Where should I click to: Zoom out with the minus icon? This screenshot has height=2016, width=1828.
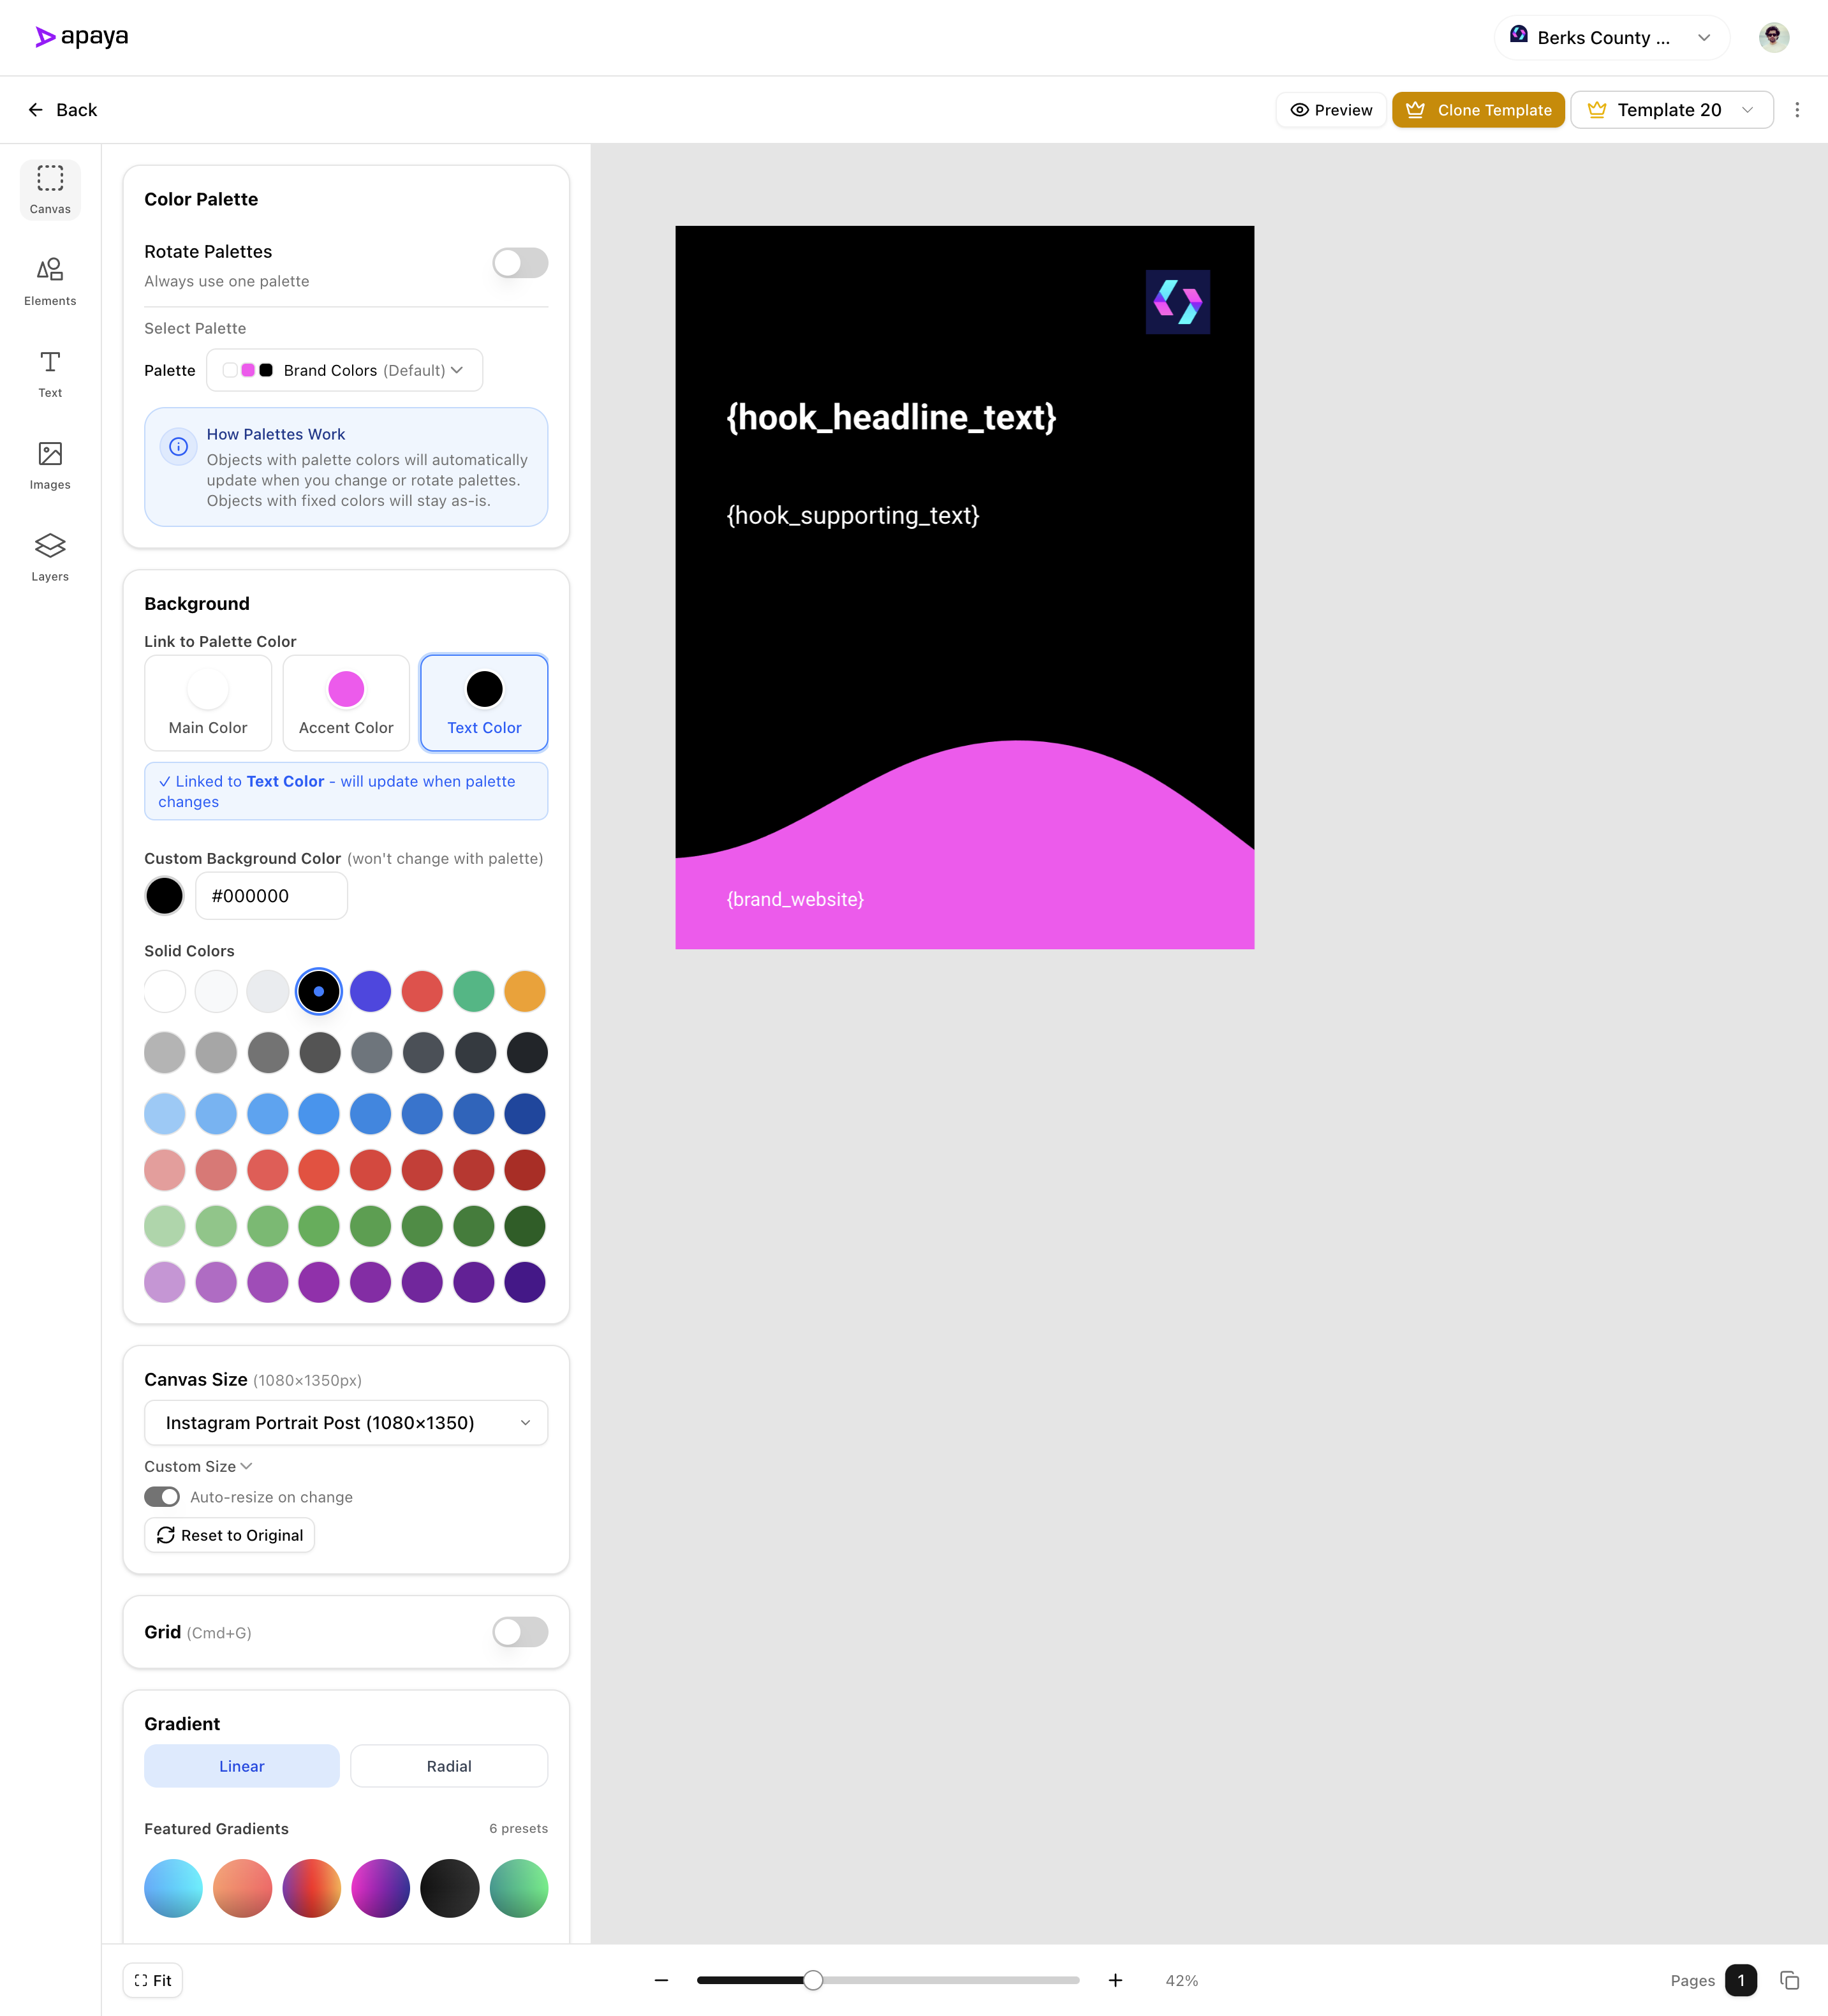pyautogui.click(x=661, y=1980)
